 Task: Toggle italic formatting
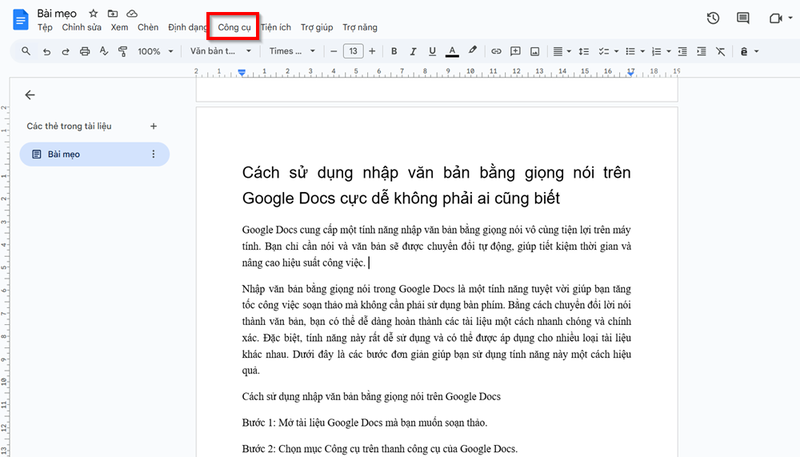pyautogui.click(x=413, y=51)
